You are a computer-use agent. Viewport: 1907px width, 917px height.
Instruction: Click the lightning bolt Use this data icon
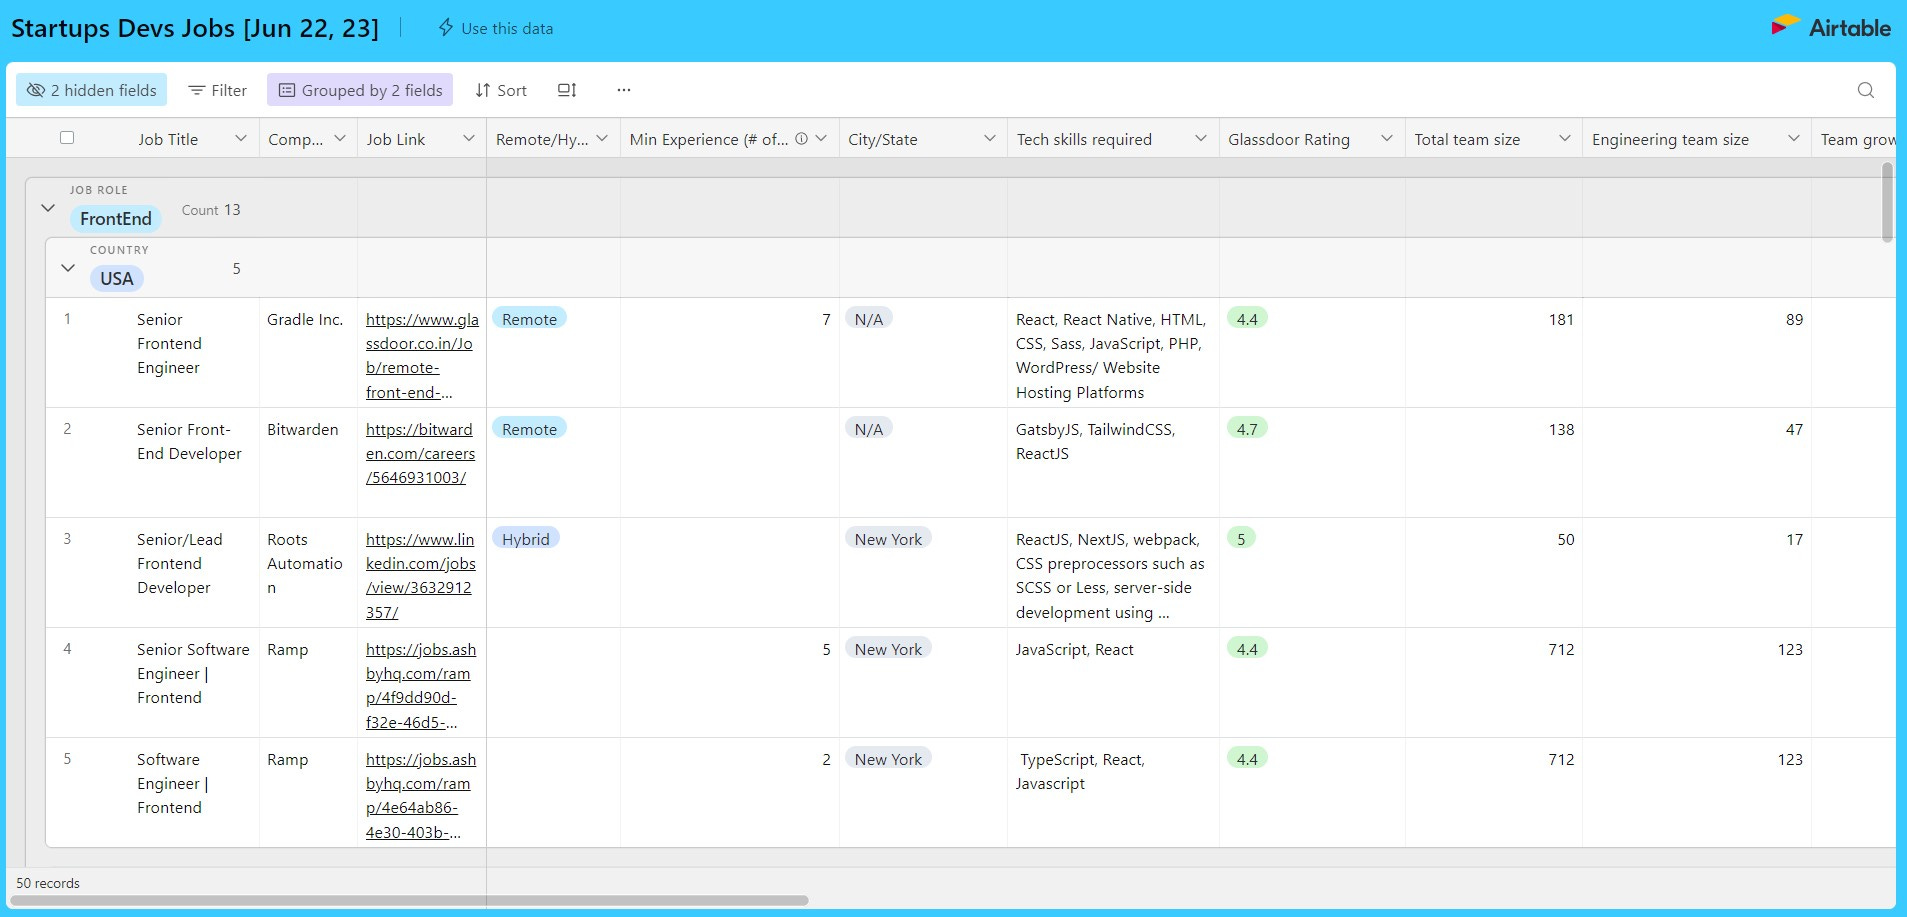446,28
